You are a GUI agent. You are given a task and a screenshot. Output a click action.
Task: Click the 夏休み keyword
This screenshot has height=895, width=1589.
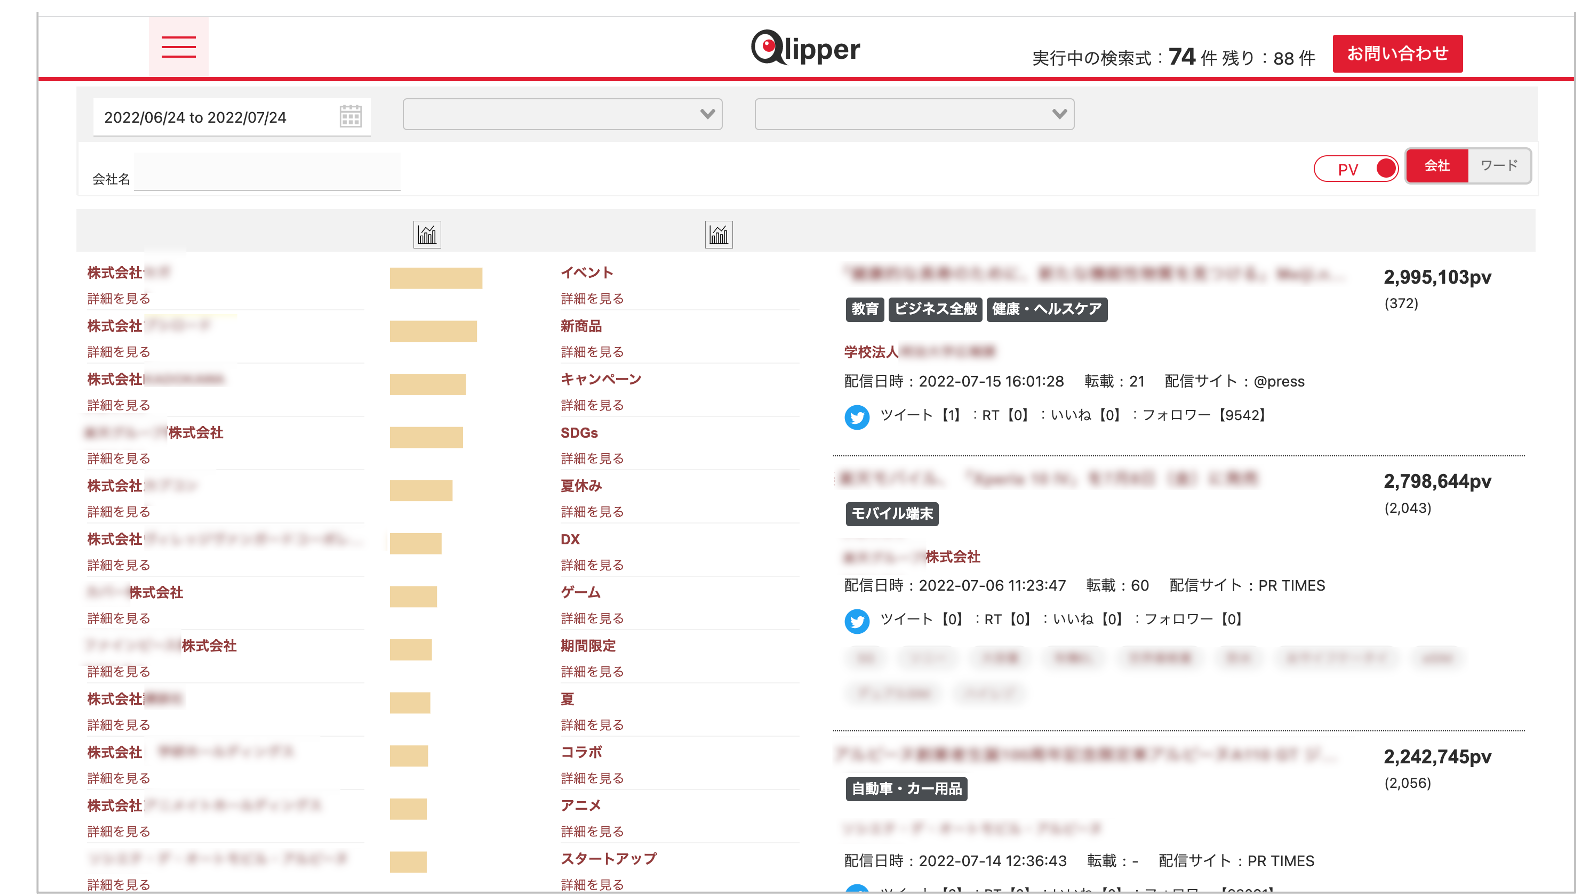coord(581,486)
